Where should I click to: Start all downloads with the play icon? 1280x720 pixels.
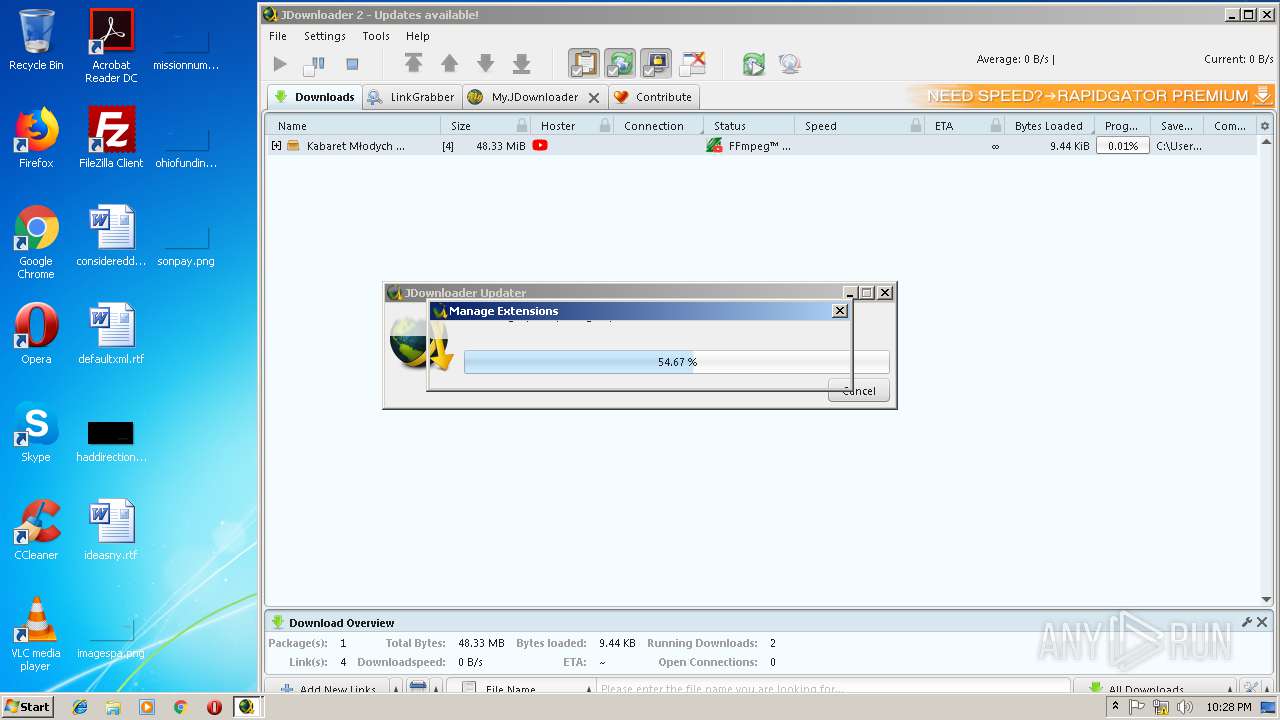(280, 64)
